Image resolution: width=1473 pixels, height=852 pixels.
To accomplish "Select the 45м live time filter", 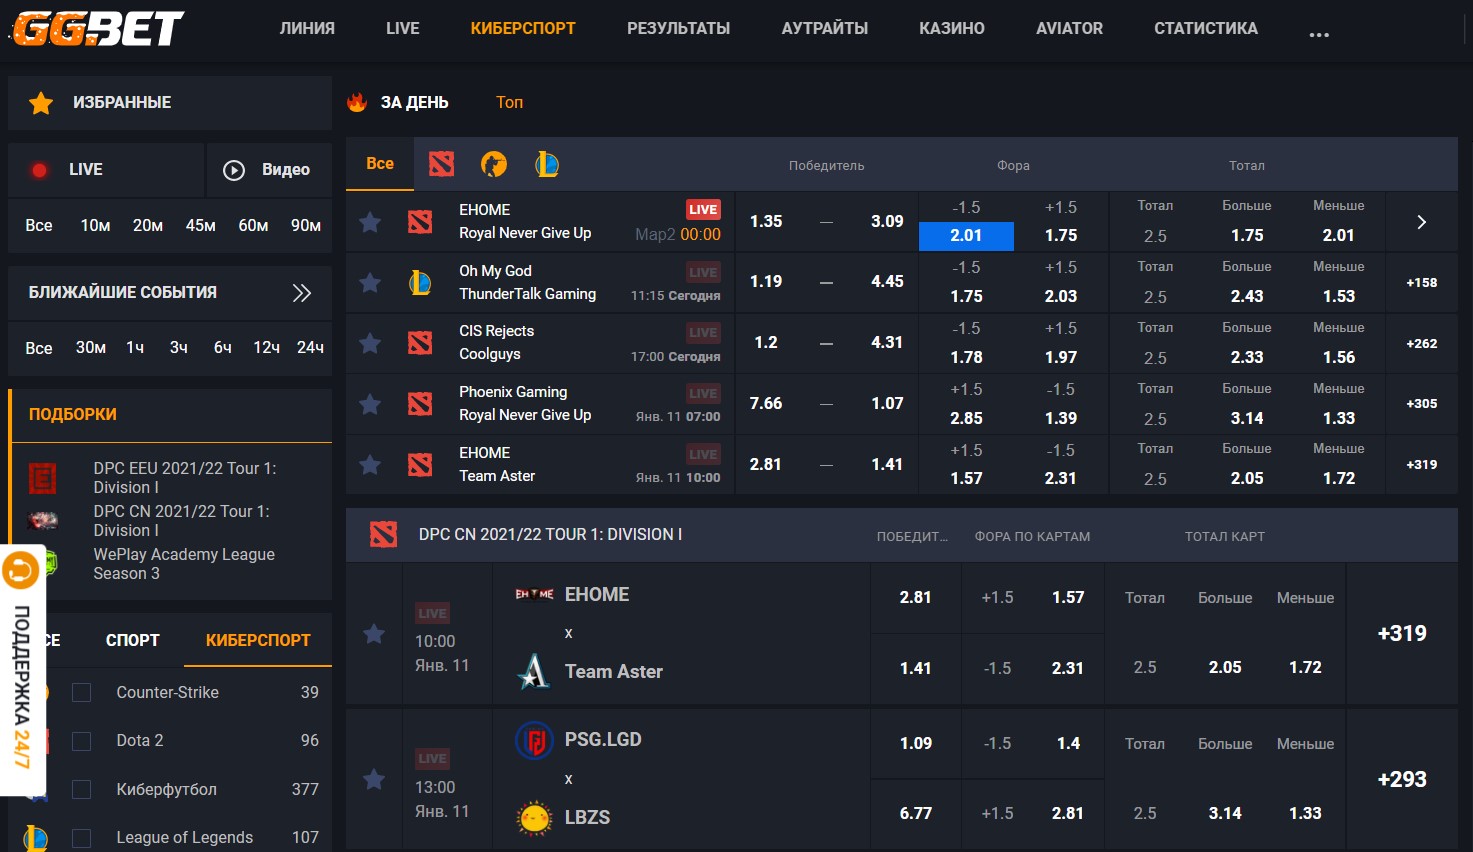I will [x=200, y=226].
